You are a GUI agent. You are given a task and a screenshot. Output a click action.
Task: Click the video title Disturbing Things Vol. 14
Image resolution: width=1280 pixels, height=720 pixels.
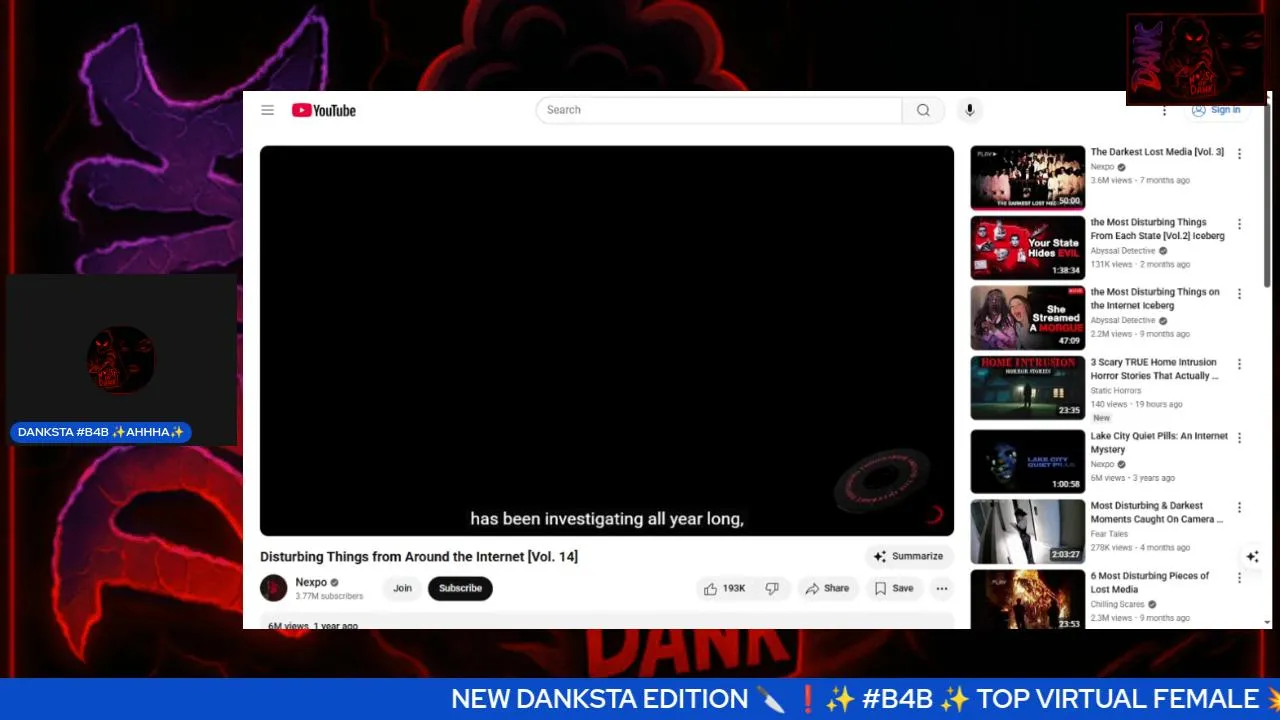[419, 556]
